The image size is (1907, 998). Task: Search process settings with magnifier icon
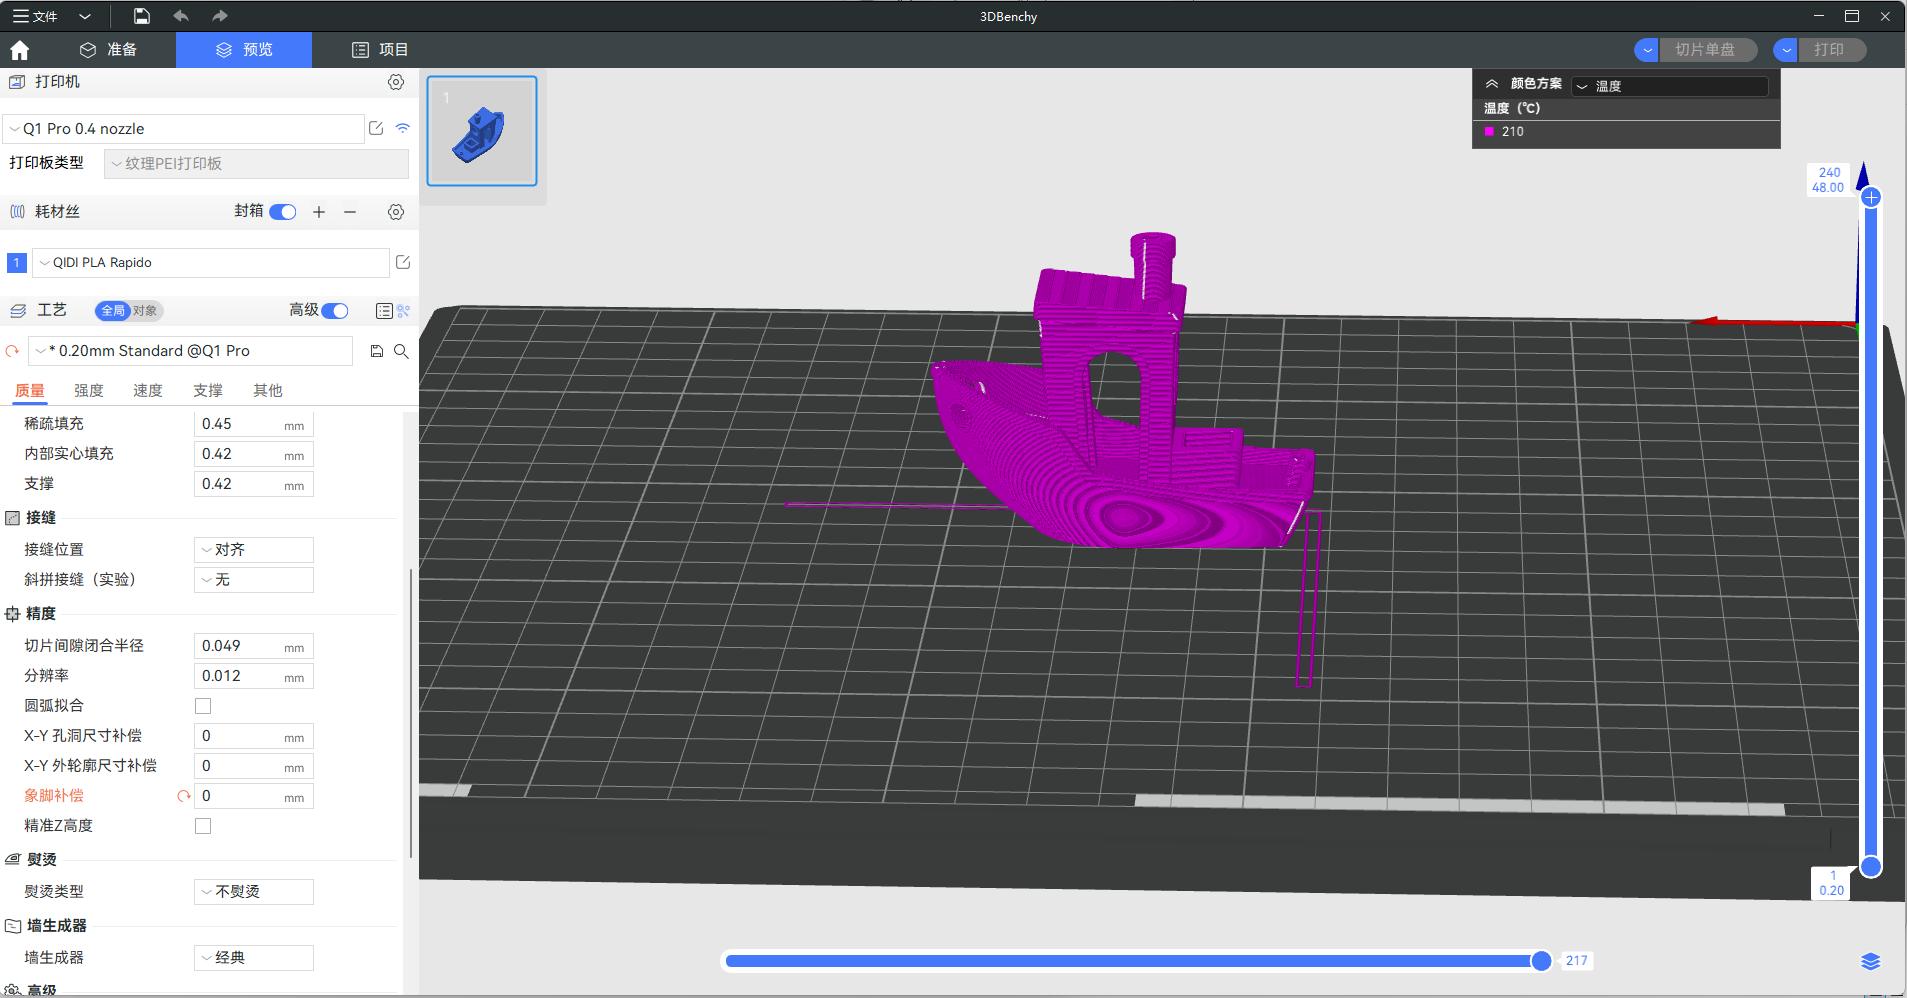coord(401,351)
